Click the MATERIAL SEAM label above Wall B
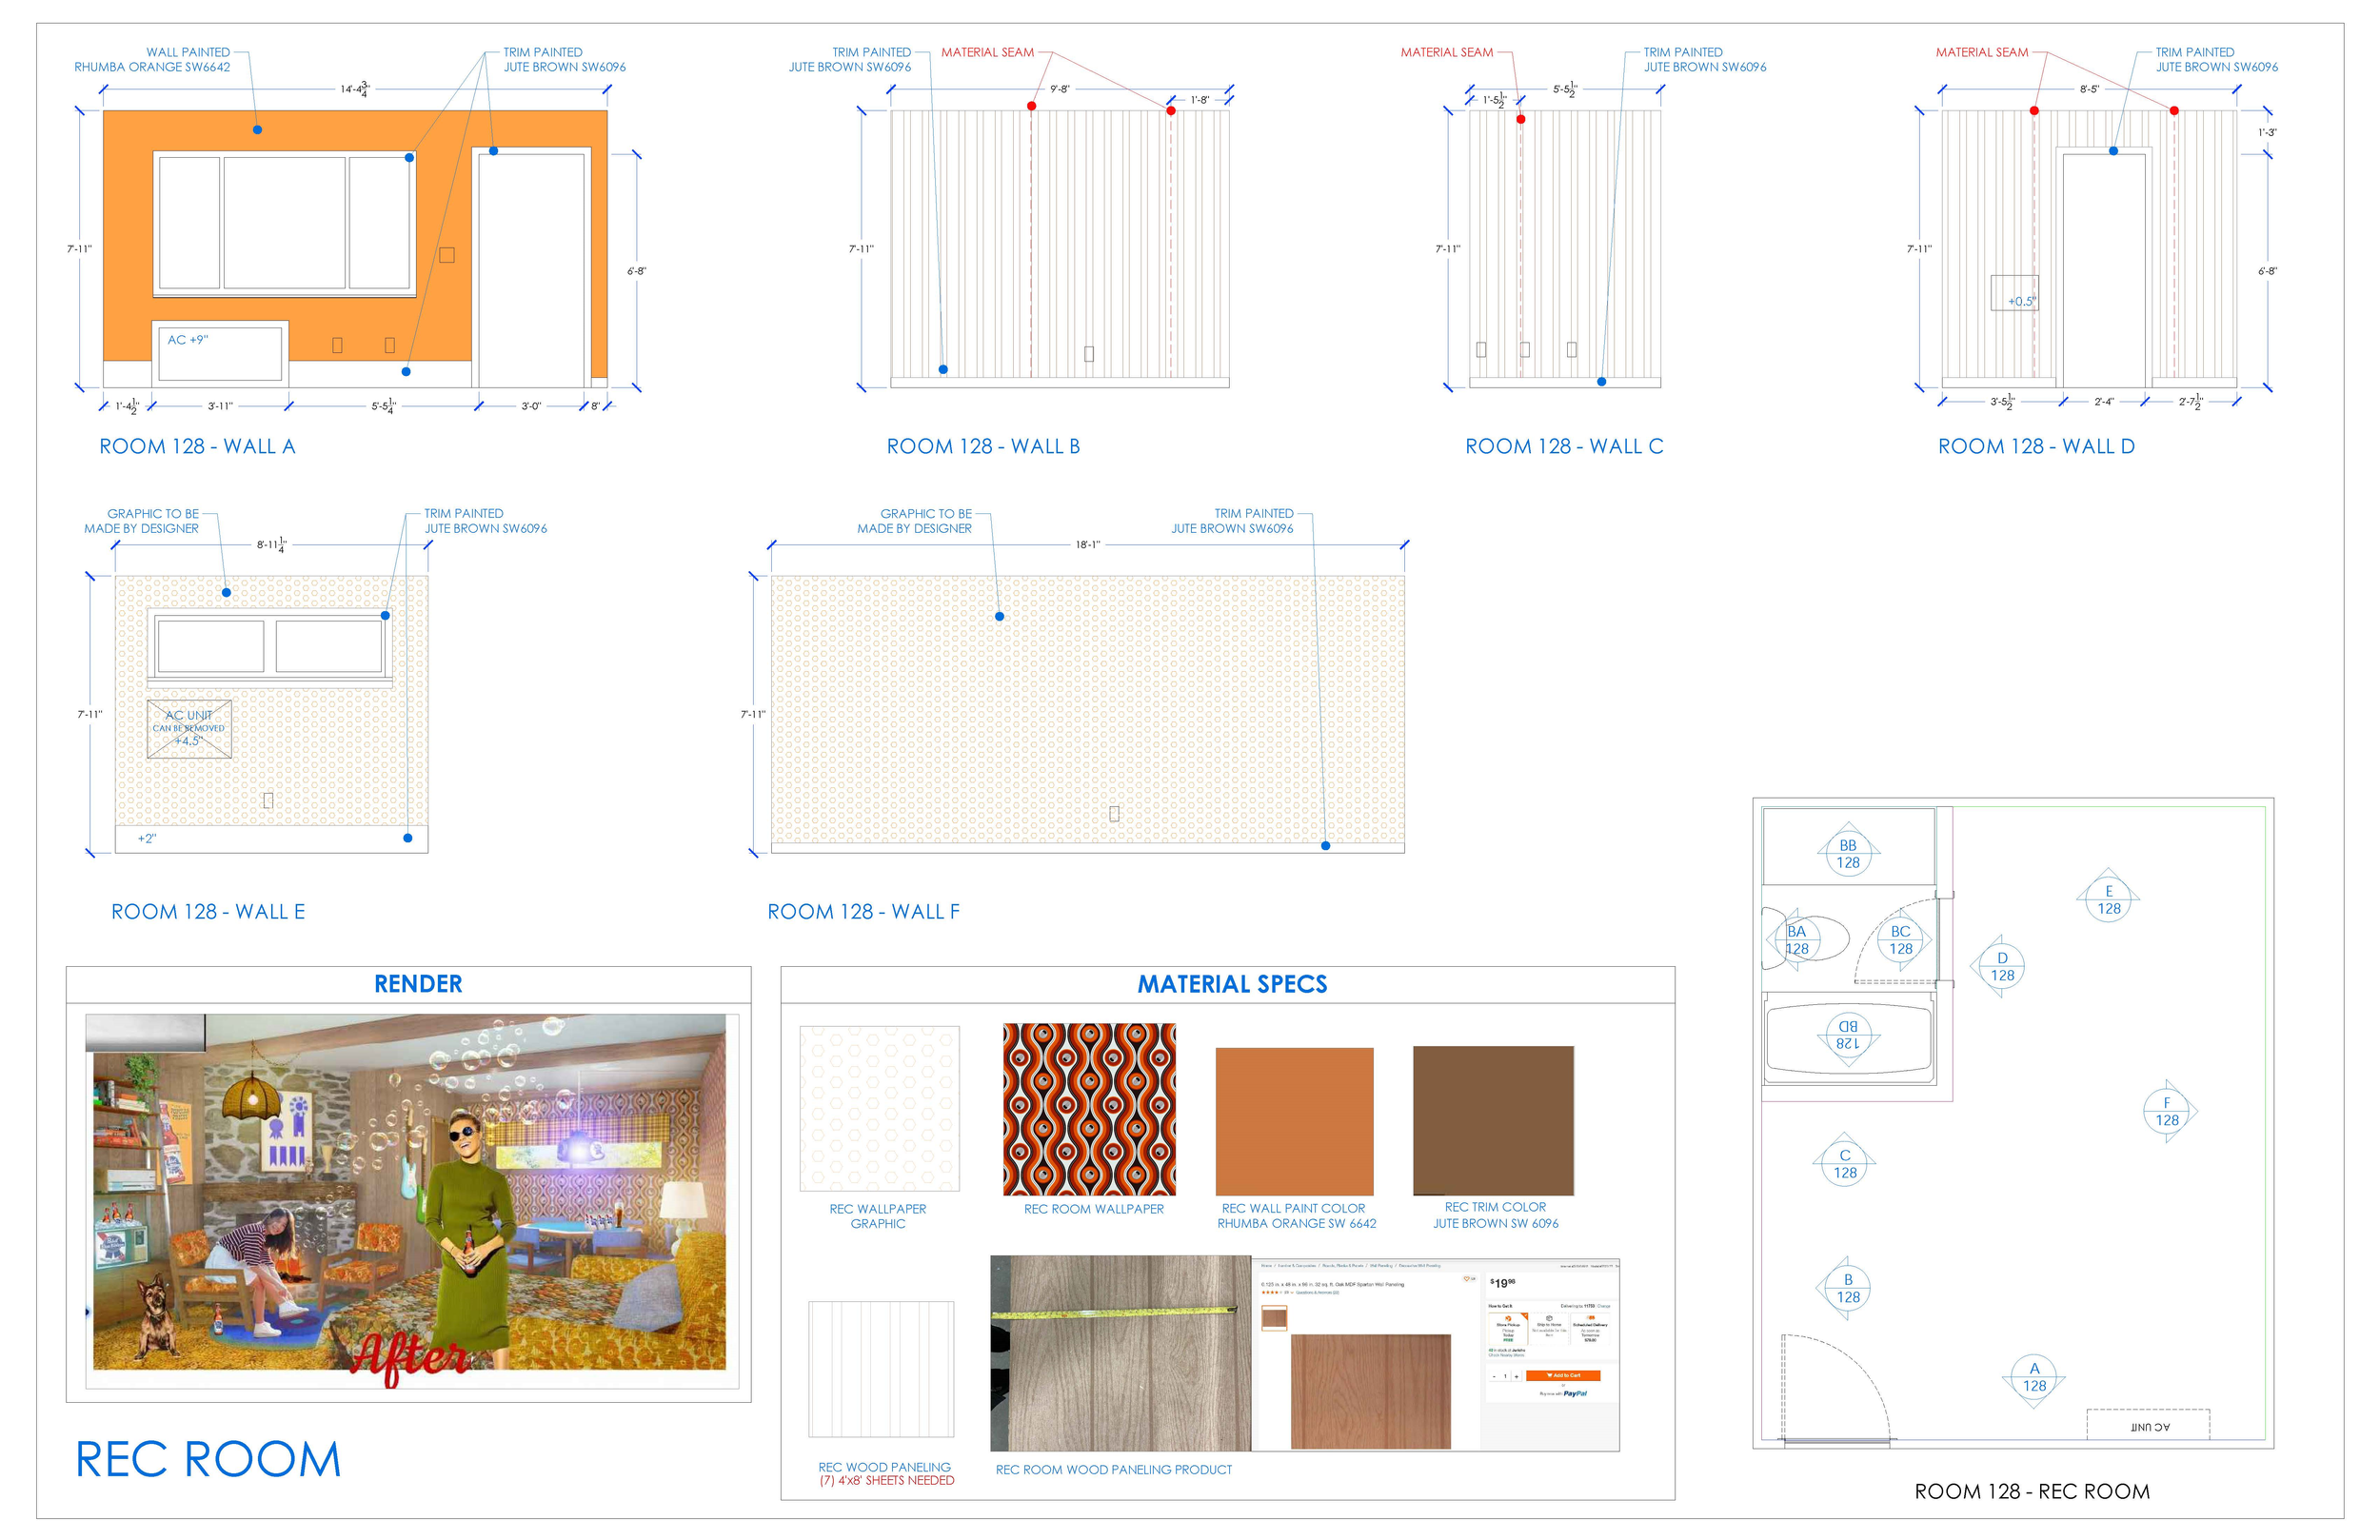2380x1540 pixels. click(x=987, y=52)
